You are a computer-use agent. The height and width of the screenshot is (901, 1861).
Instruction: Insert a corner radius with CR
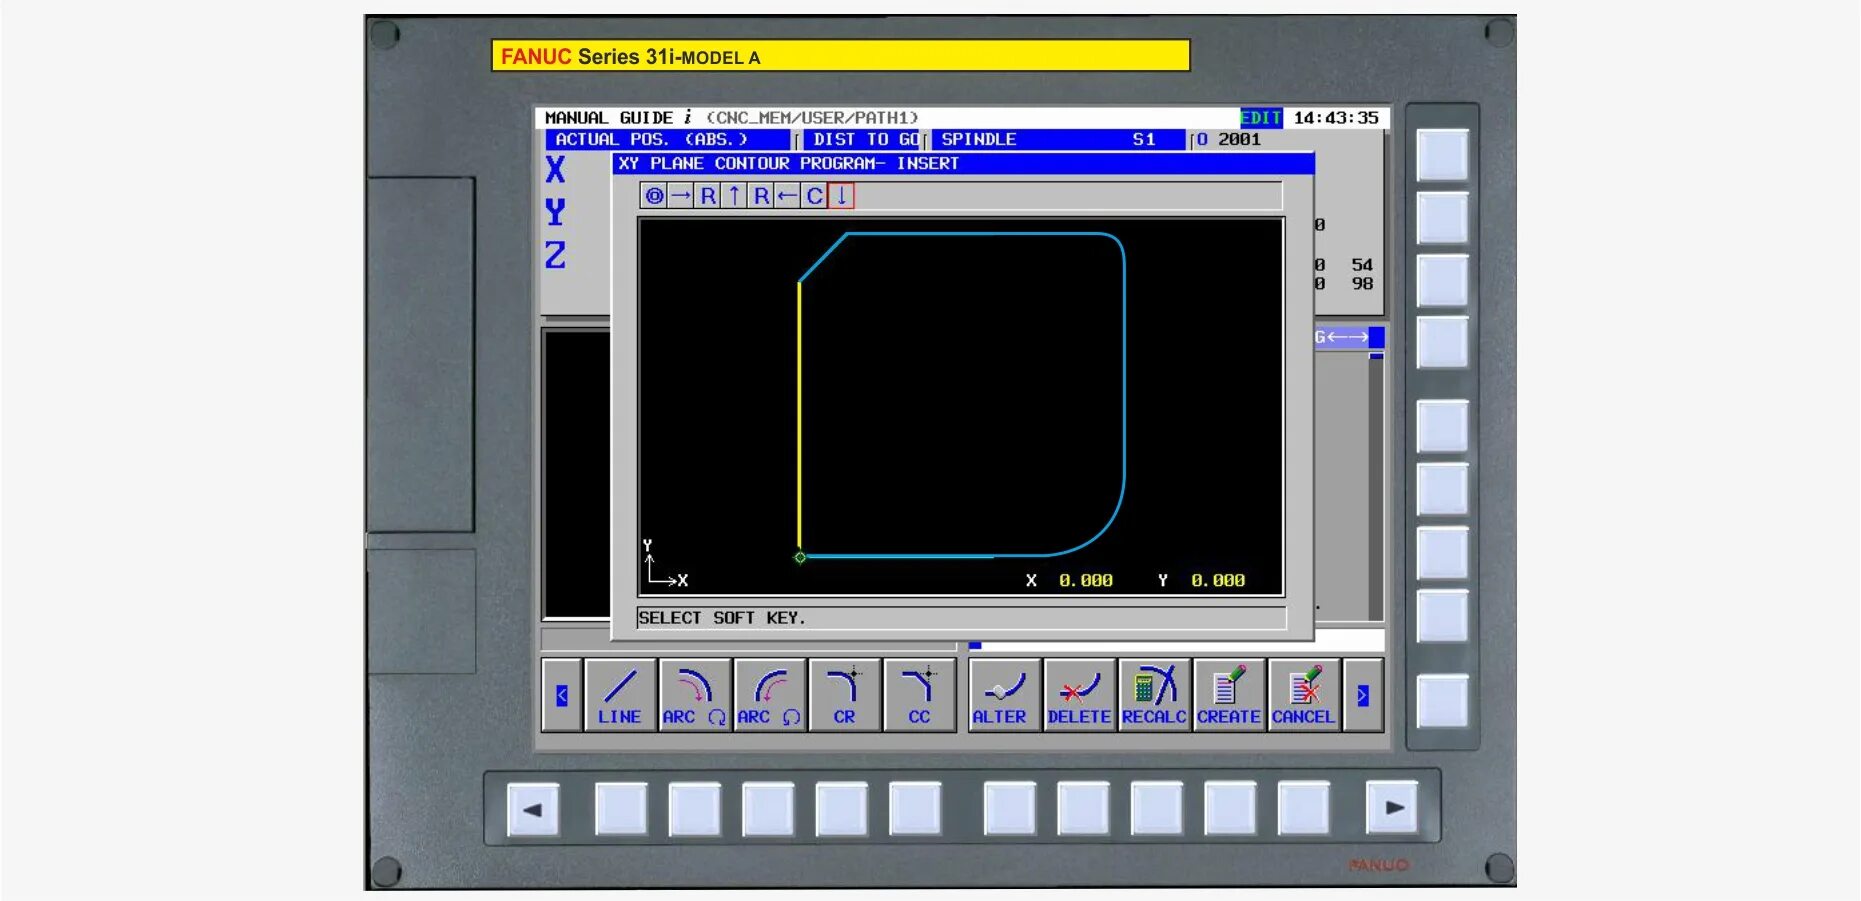point(845,695)
